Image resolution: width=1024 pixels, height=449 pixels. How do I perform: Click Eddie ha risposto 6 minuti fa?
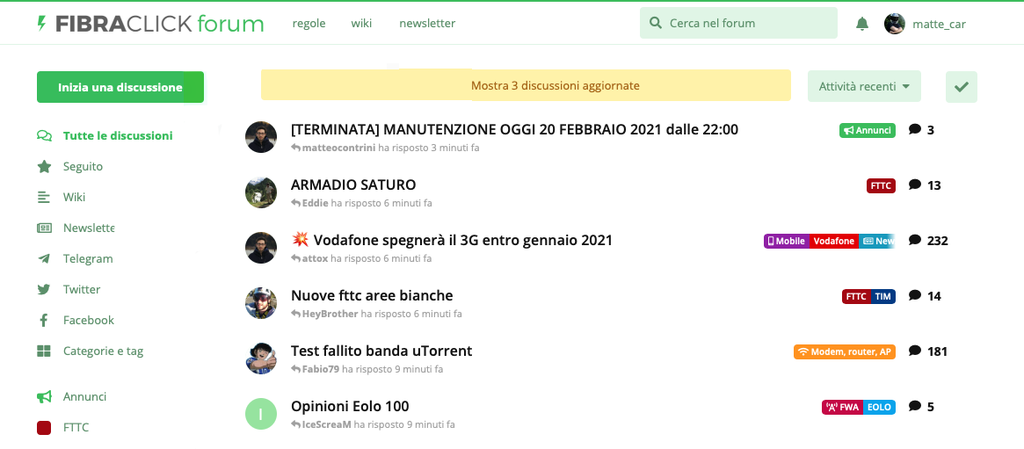362,204
